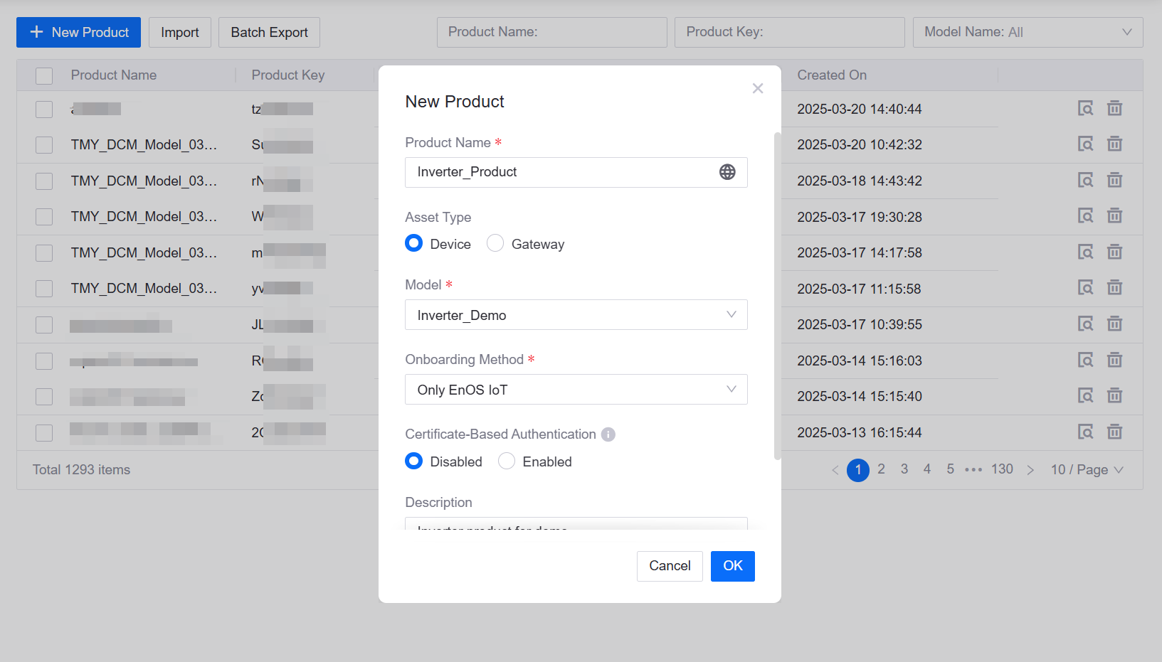Close the New Product dialog with X
The width and height of the screenshot is (1162, 662).
[758, 89]
